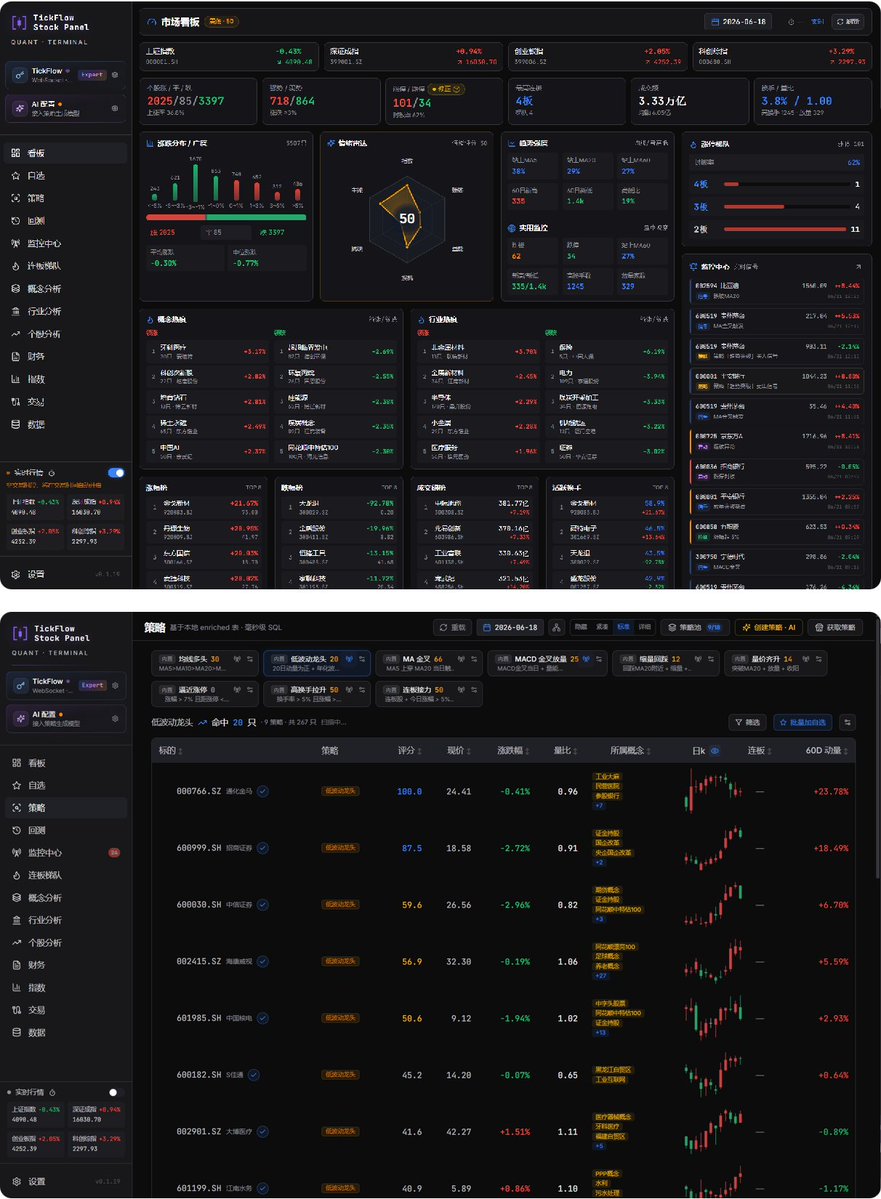This screenshot has width=881, height=1199.
Task: Open the 600999.SH stock row
Action: [503, 848]
